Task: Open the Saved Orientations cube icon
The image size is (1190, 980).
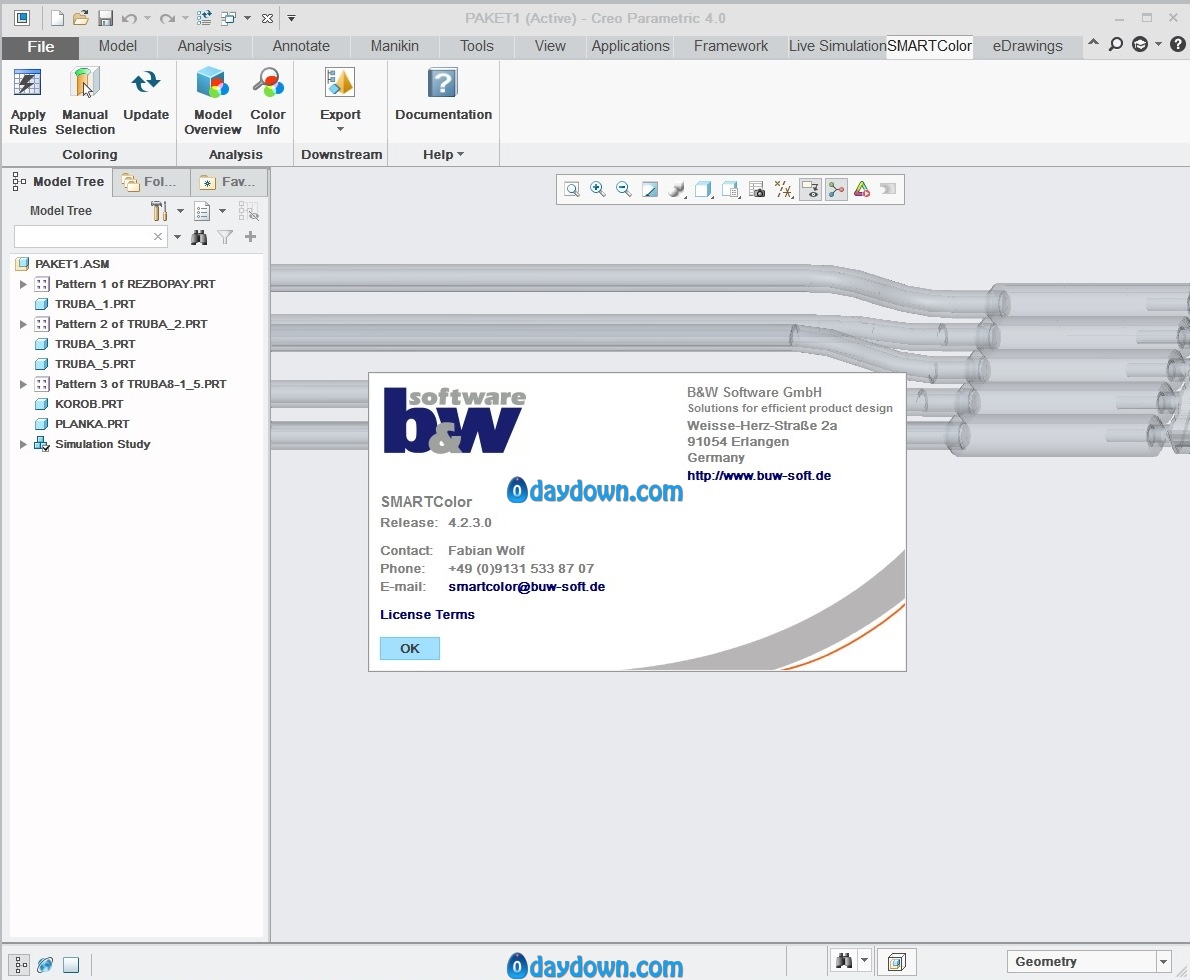Action: click(704, 190)
